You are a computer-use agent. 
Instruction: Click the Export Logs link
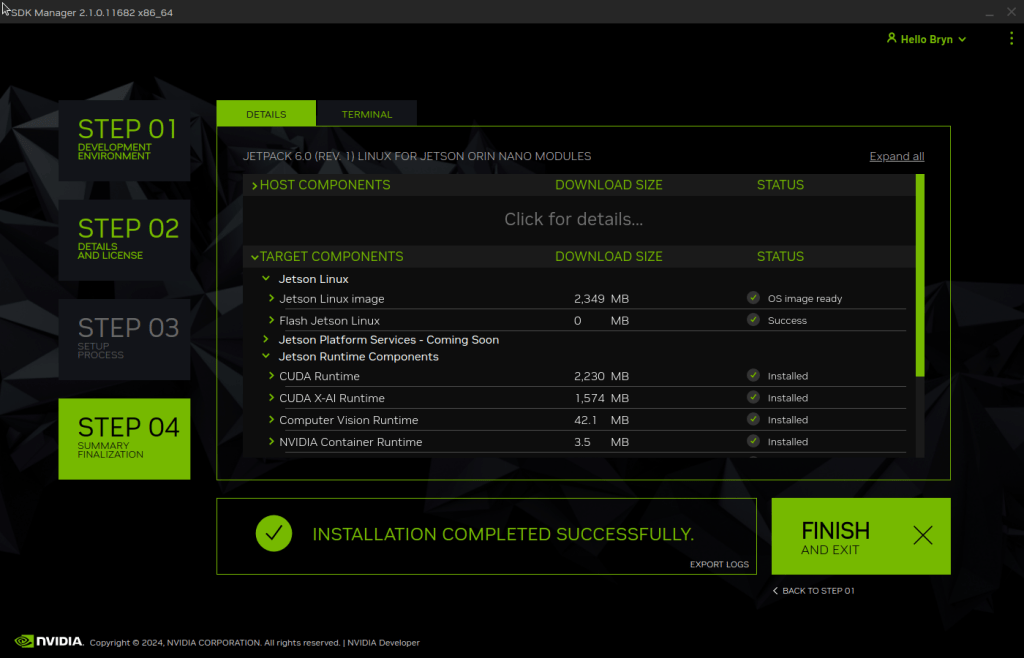pyautogui.click(x=719, y=565)
